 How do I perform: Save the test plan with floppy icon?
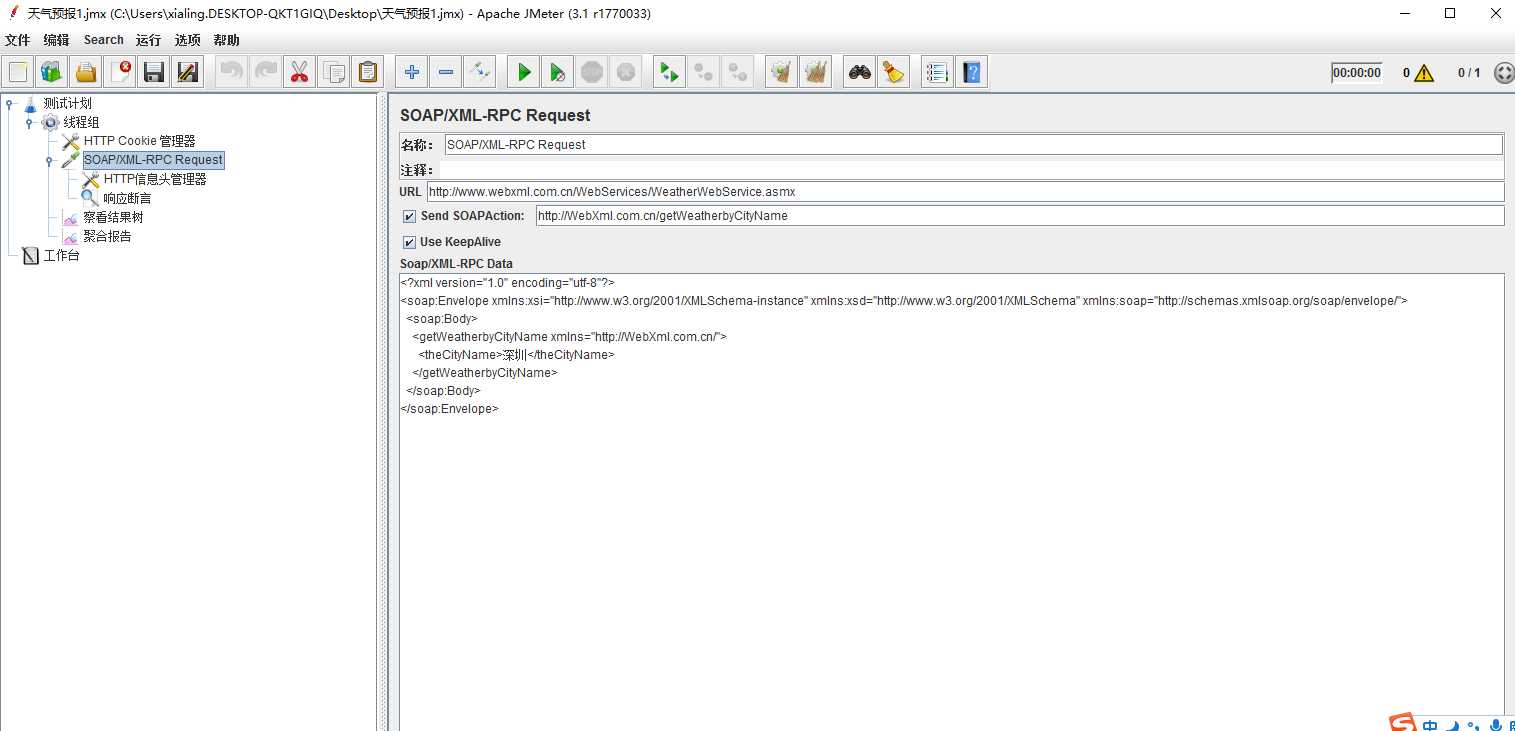point(153,72)
